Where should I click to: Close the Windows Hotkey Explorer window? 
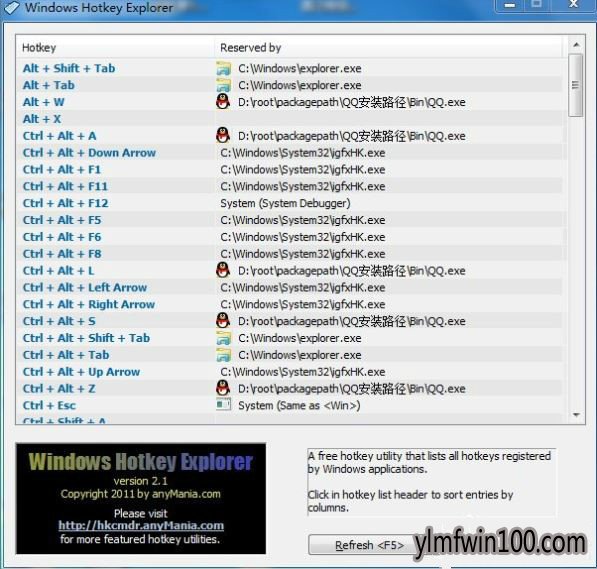point(573,5)
